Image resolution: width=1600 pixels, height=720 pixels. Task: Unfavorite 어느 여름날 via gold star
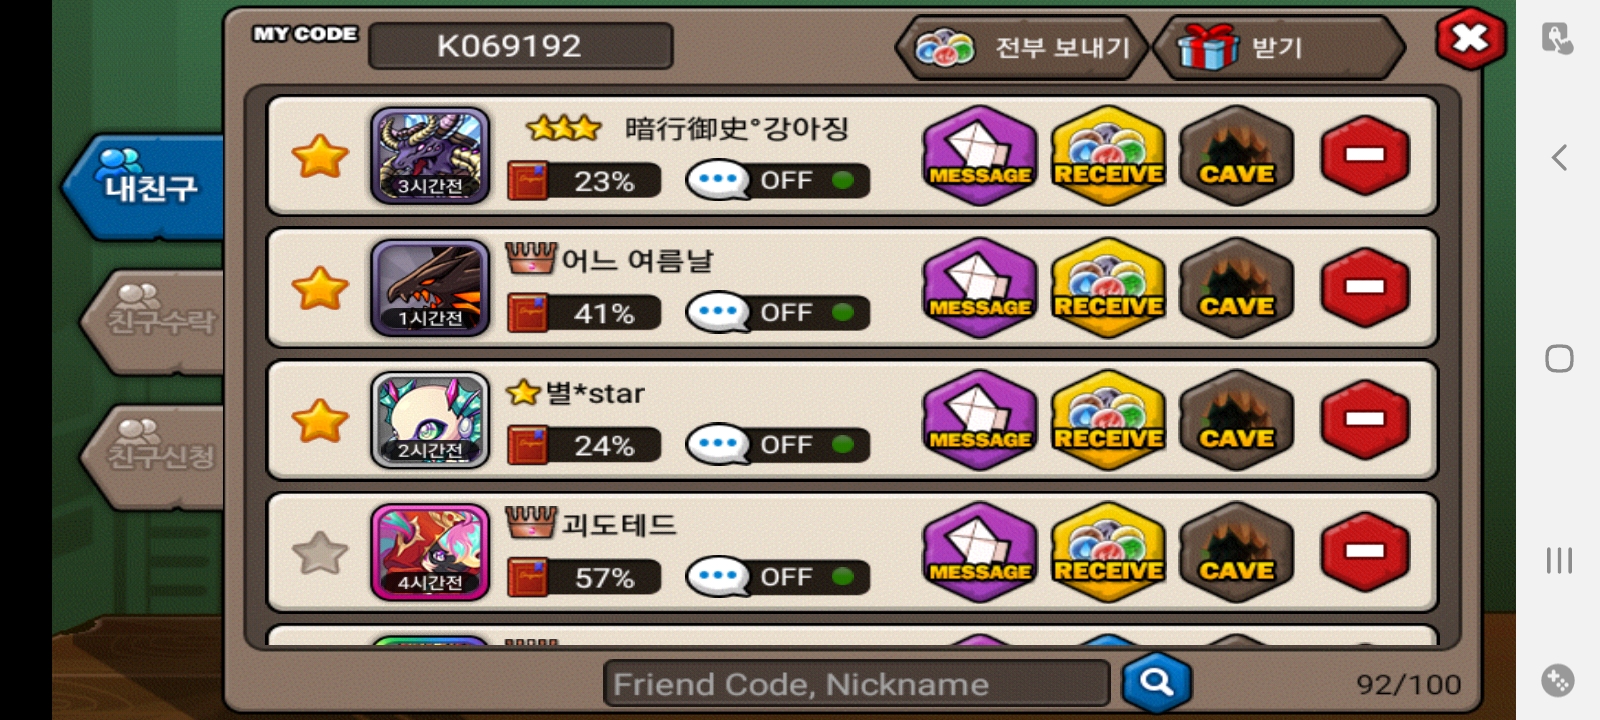320,289
